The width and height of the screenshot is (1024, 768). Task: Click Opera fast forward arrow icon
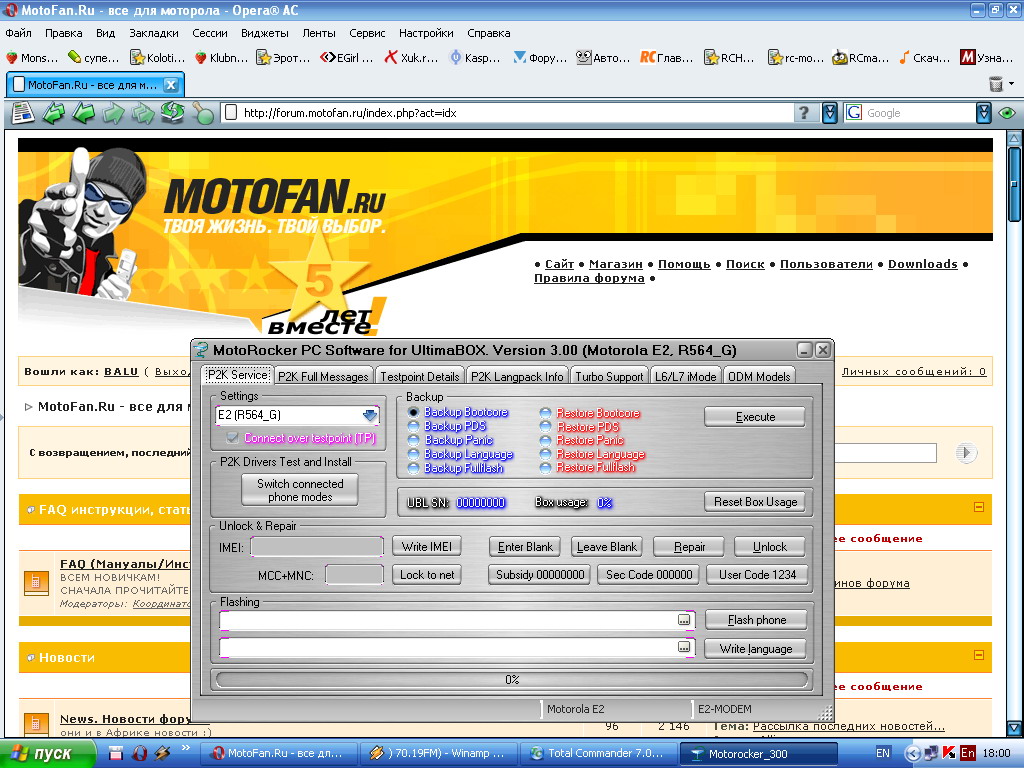click(143, 113)
